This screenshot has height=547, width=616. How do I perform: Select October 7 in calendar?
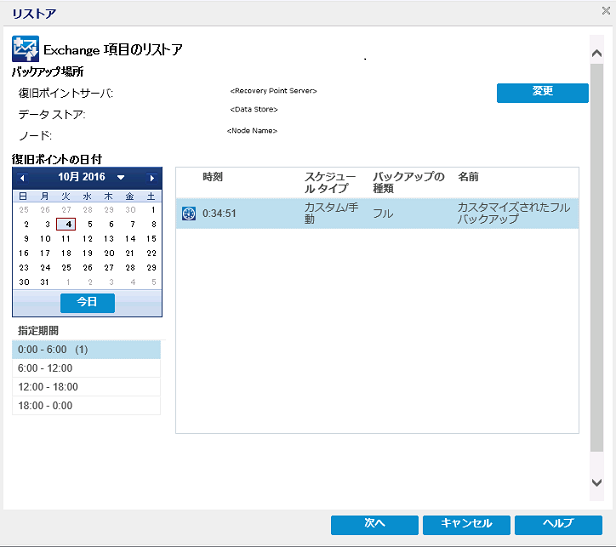click(x=132, y=224)
